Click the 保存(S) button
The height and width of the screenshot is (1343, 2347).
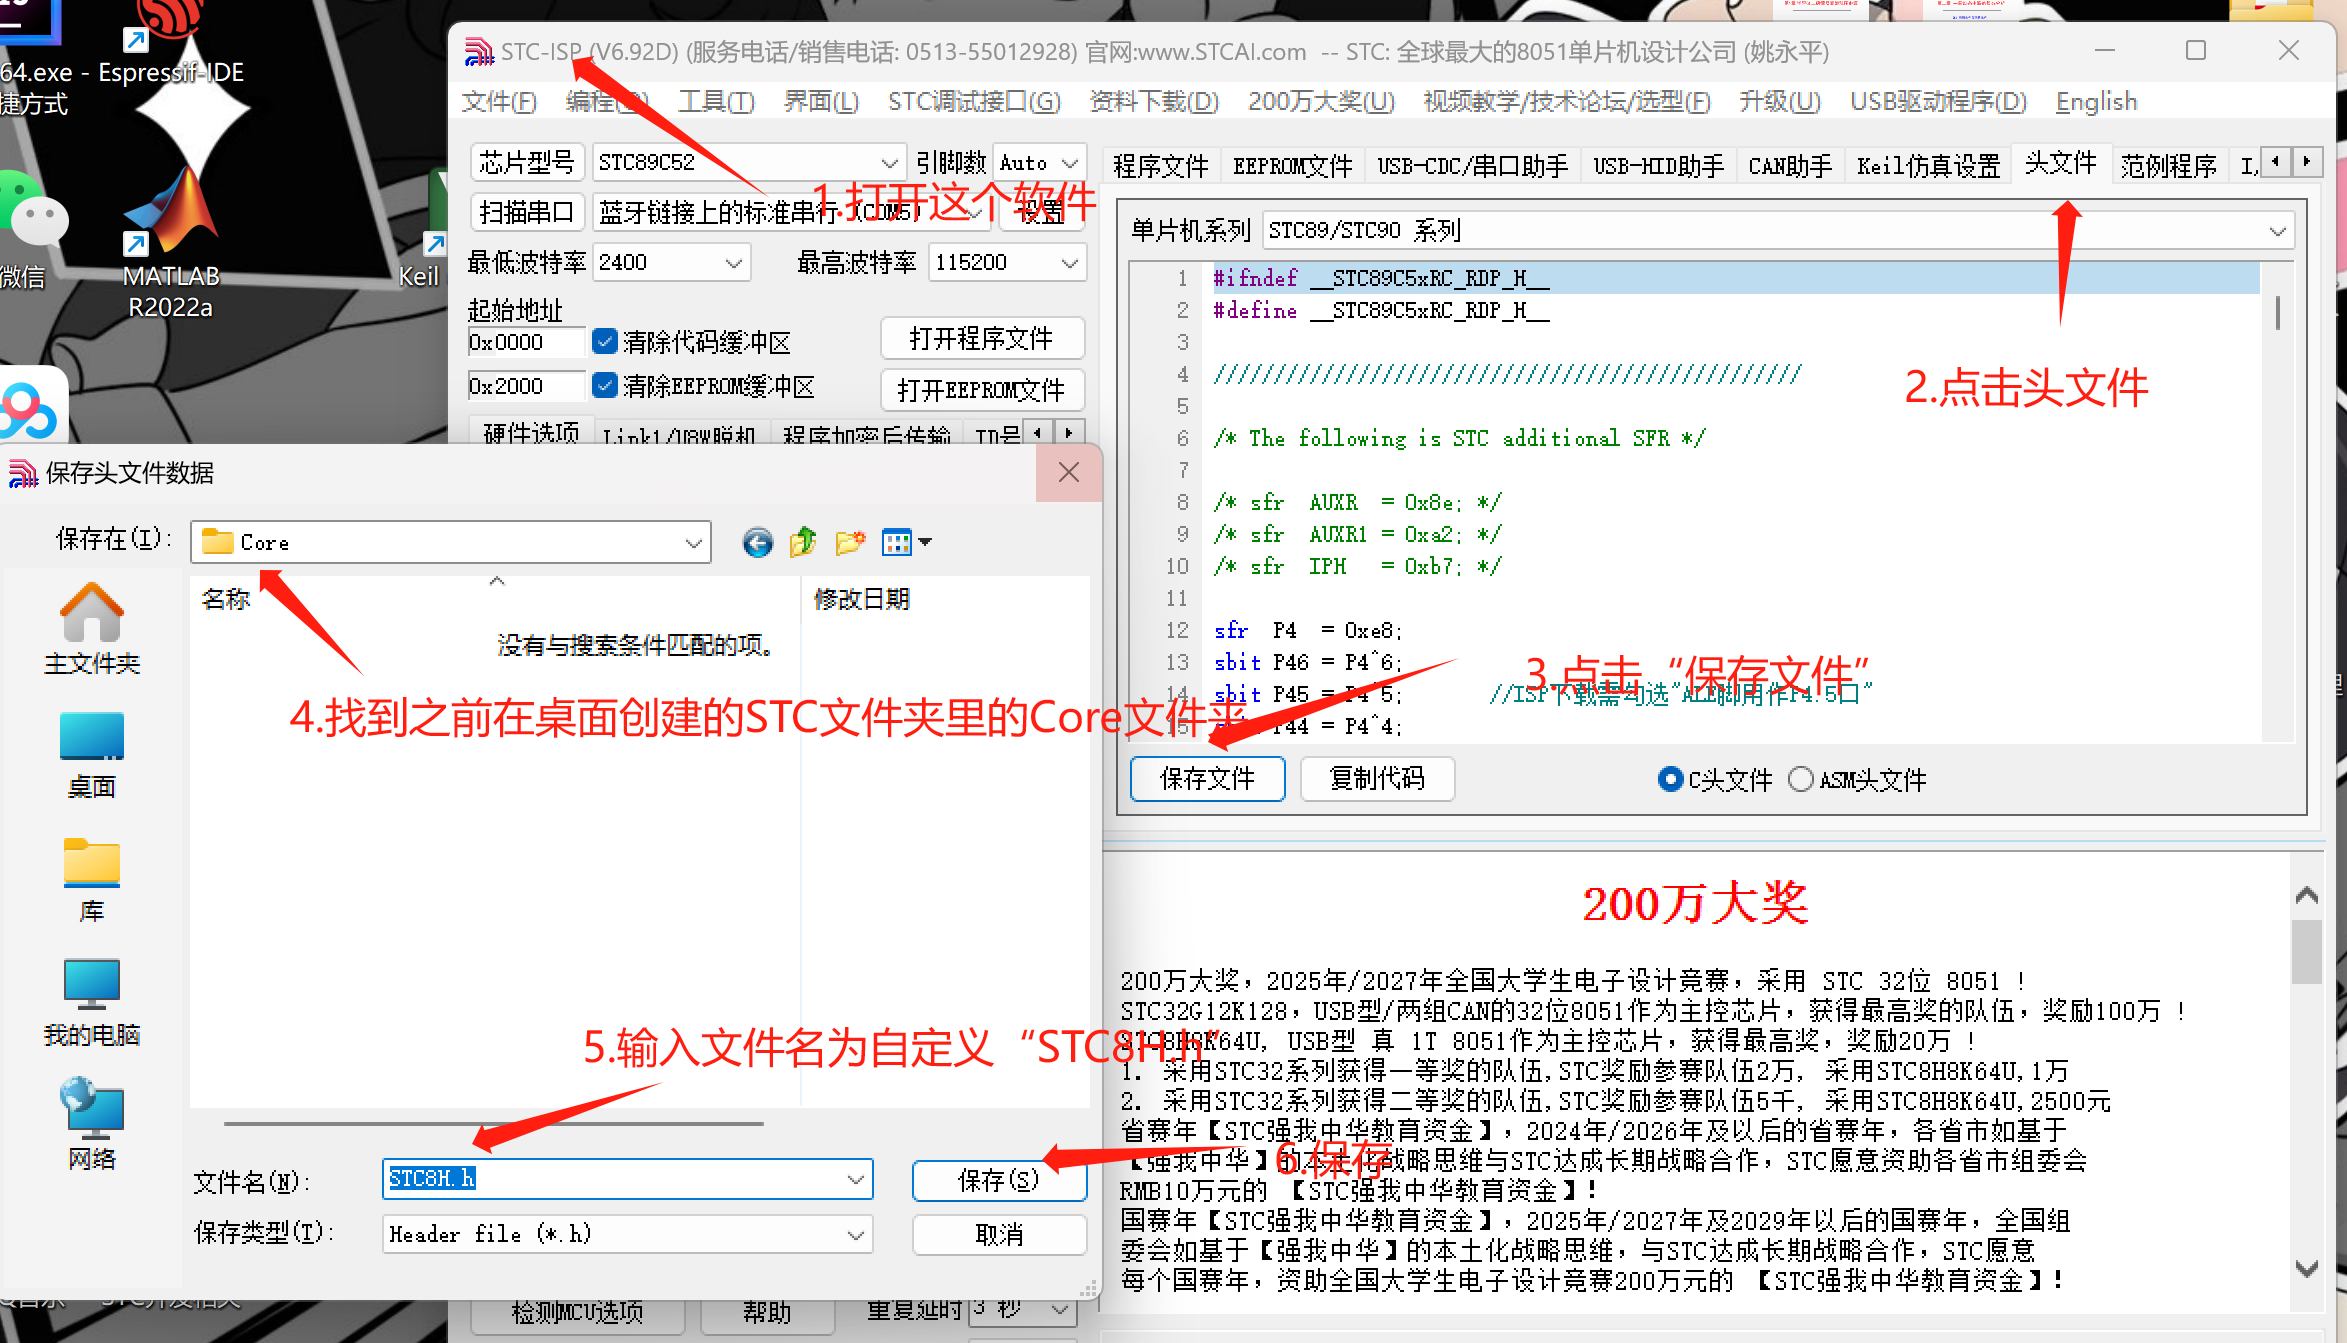pos(998,1180)
